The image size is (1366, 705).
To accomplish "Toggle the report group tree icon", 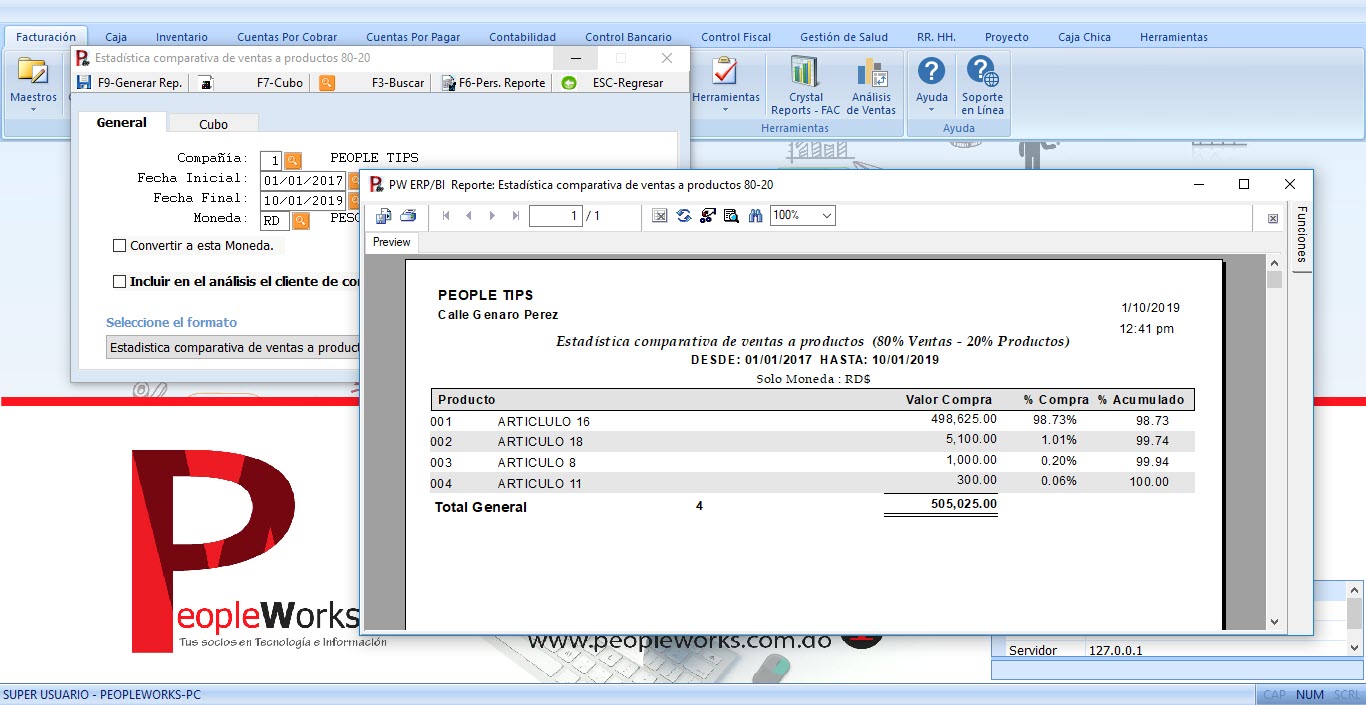I will pos(708,215).
